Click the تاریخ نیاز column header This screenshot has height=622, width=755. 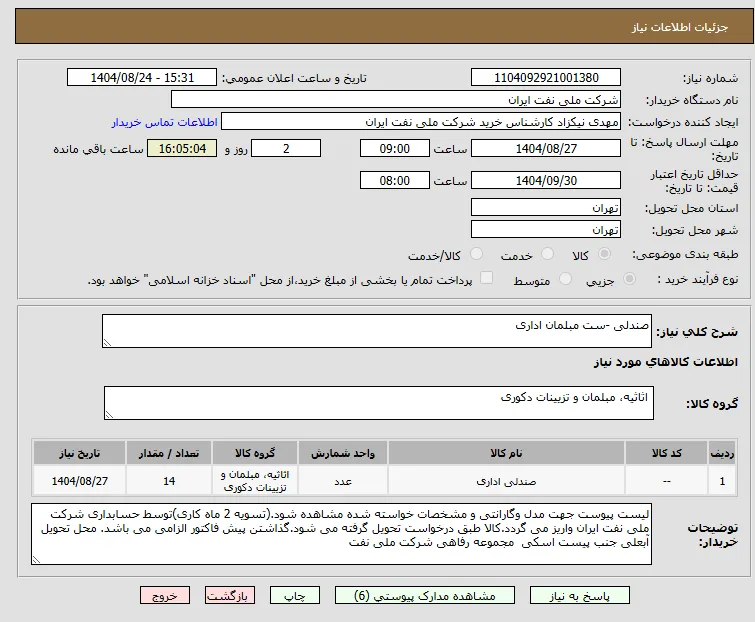click(x=79, y=453)
